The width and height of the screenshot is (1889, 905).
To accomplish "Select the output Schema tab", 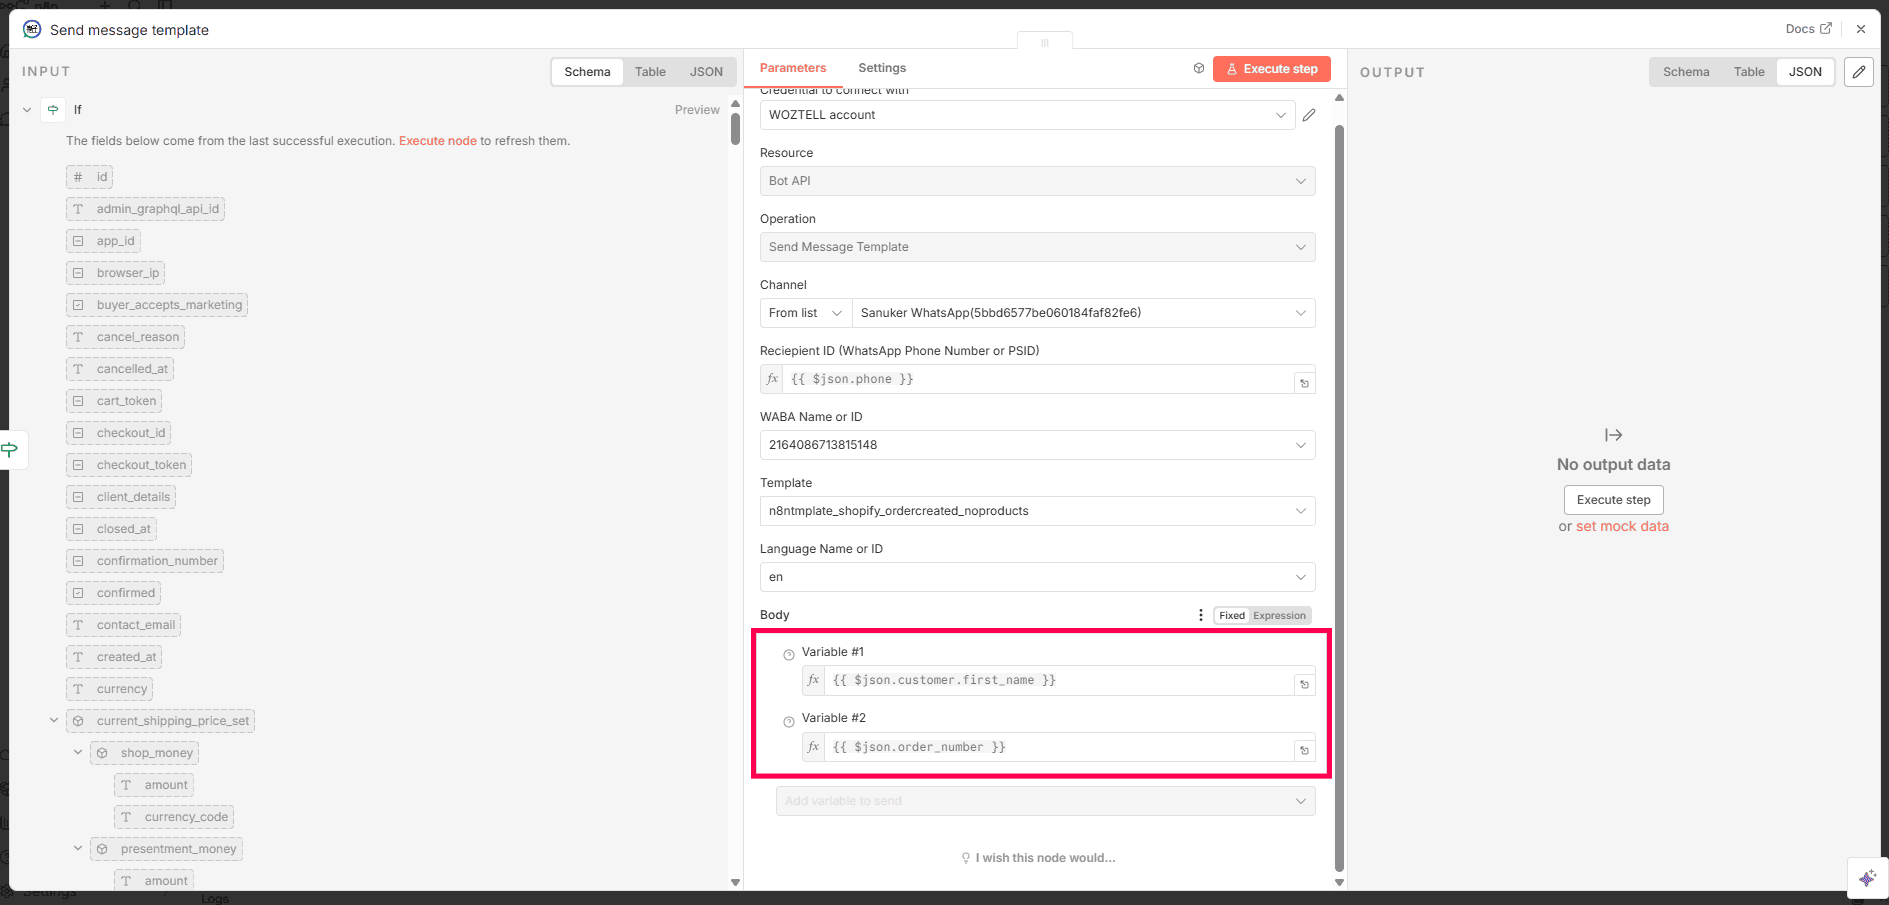I will click(x=1685, y=72).
